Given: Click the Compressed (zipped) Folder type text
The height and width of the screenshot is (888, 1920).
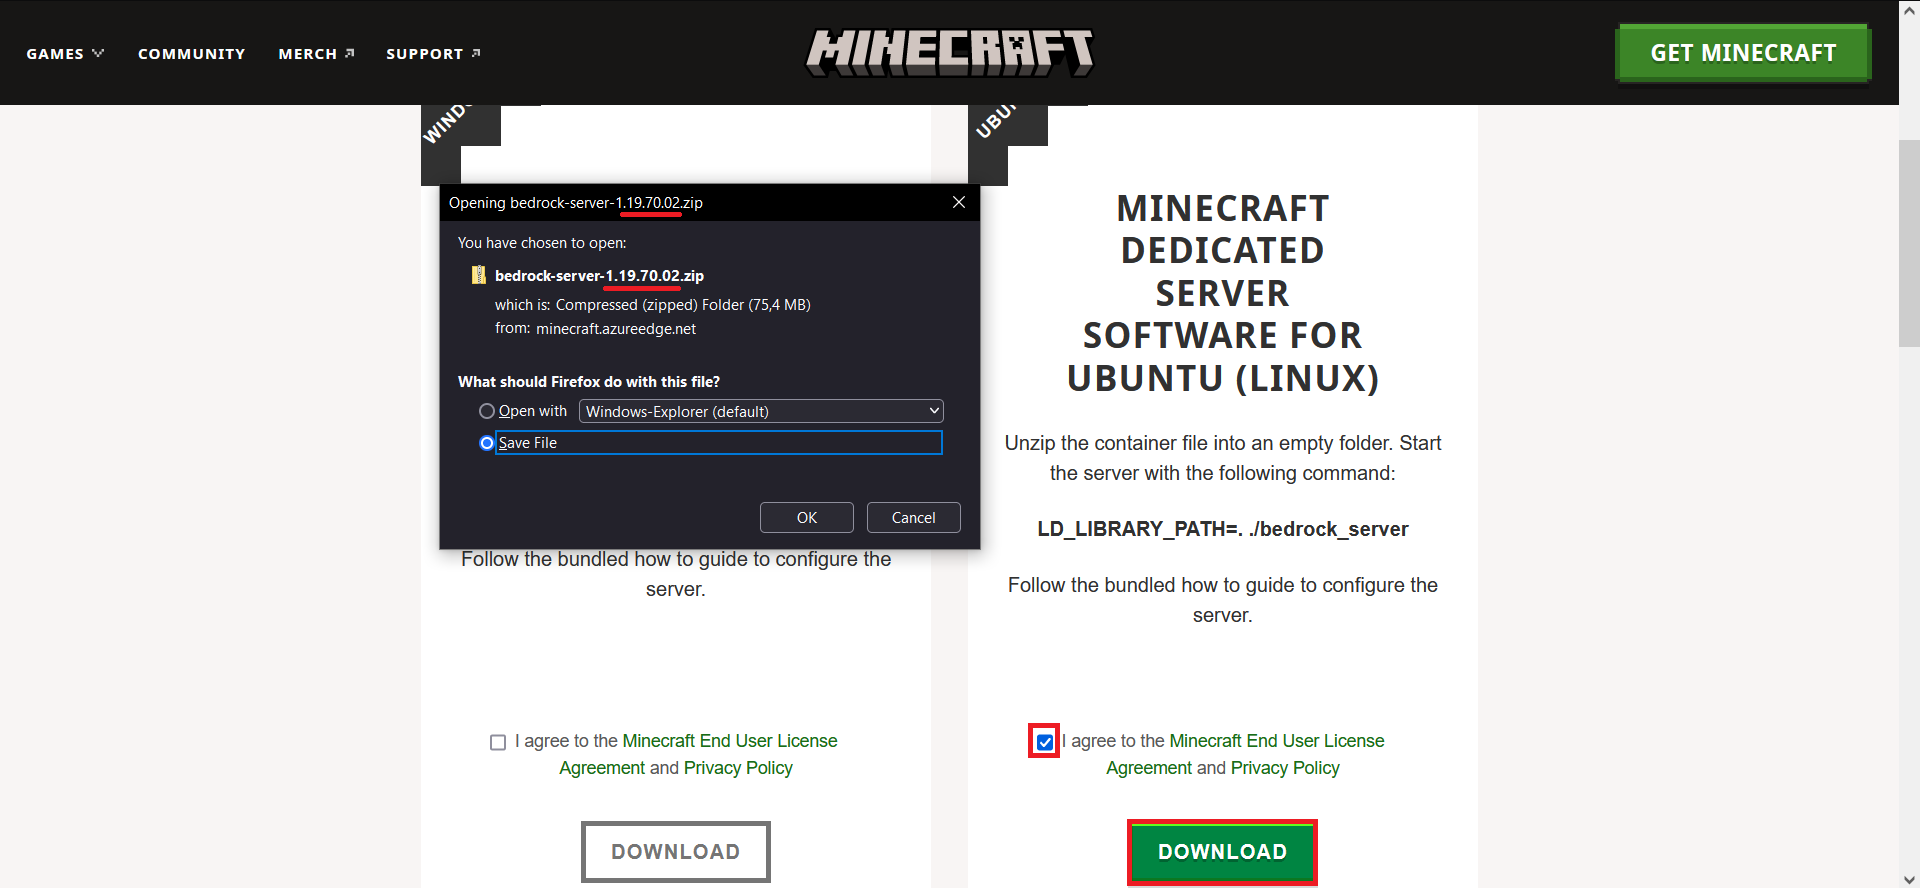Looking at the screenshot, I should click(x=683, y=305).
